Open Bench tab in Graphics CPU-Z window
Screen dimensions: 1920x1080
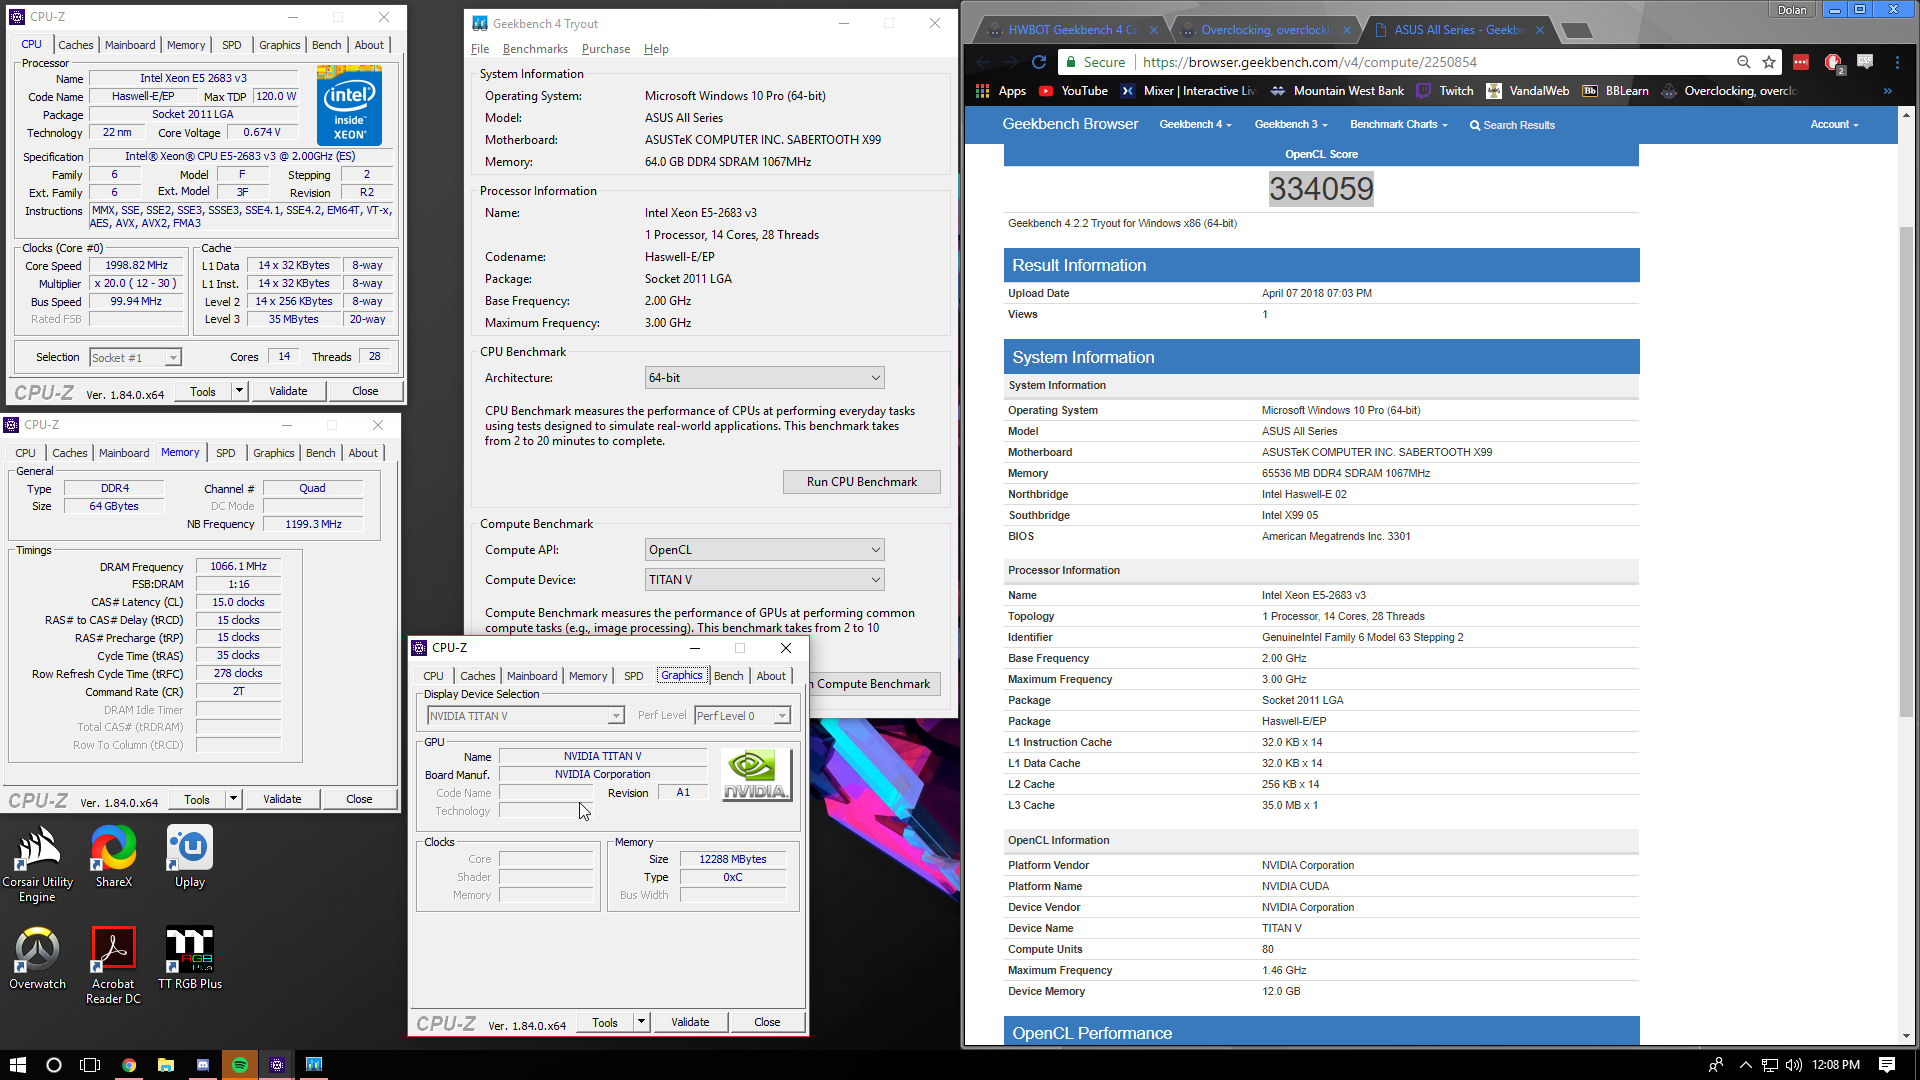(728, 676)
